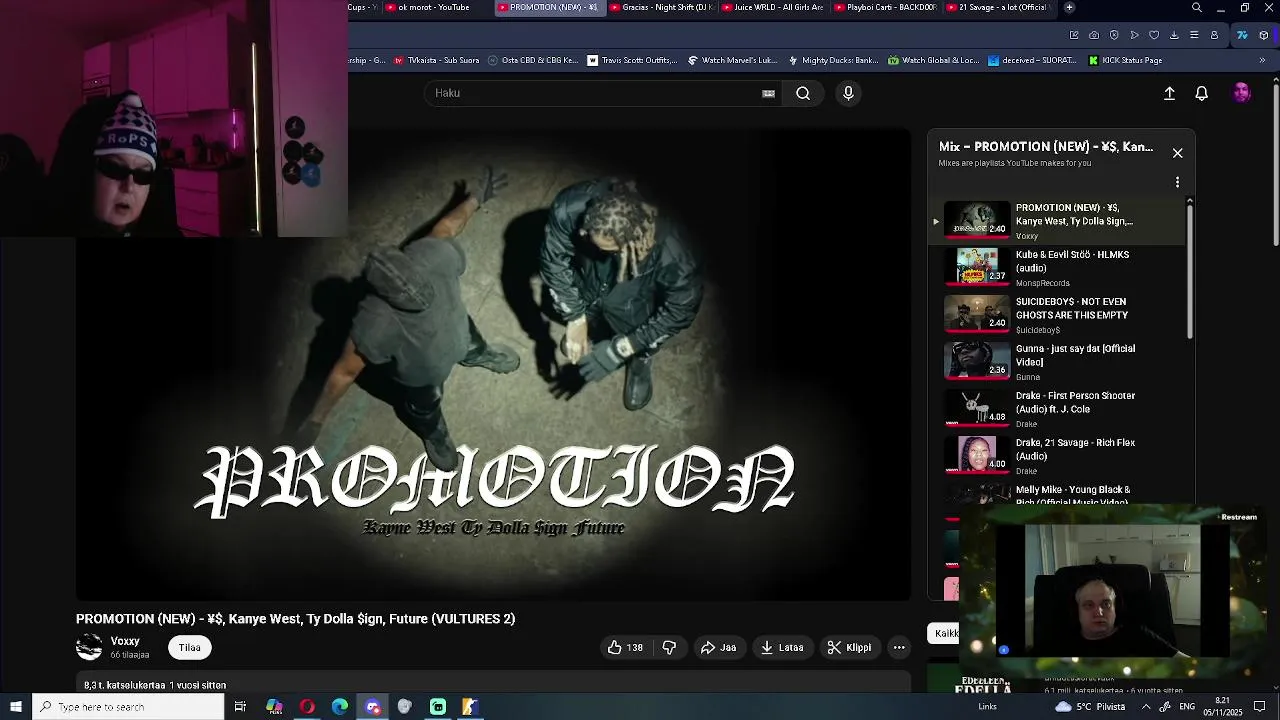Open YouTube notifications bell
The height and width of the screenshot is (720, 1280).
1202,93
